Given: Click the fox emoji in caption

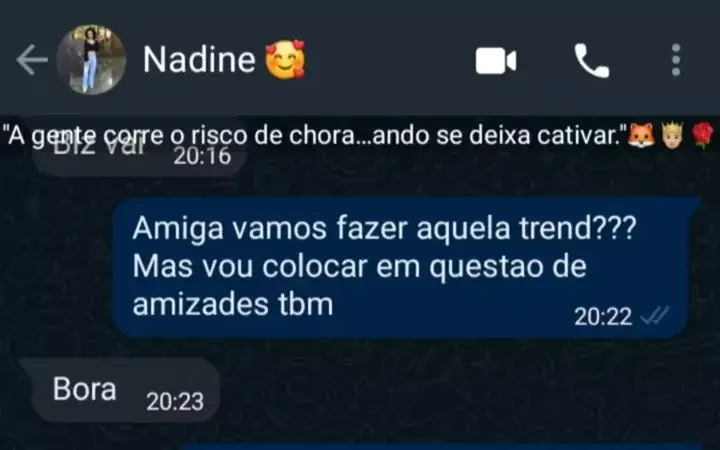Looking at the screenshot, I should coord(641,135).
